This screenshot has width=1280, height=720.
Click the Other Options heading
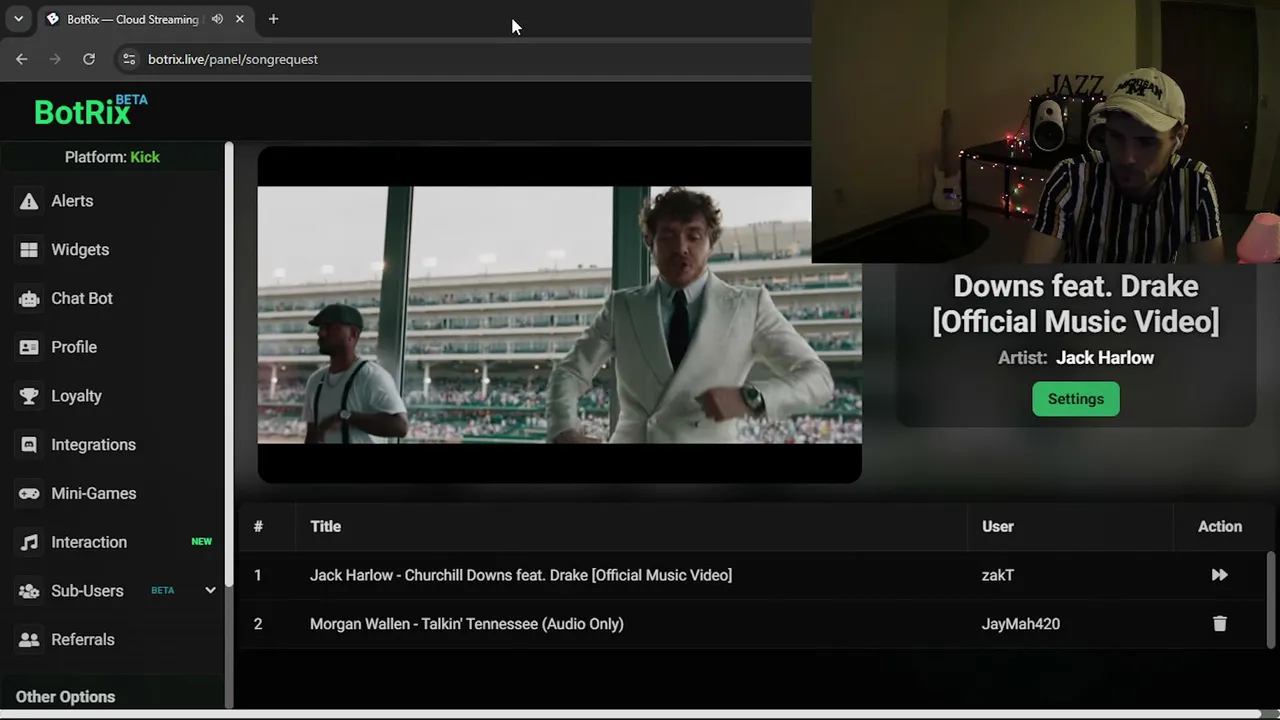[65, 697]
